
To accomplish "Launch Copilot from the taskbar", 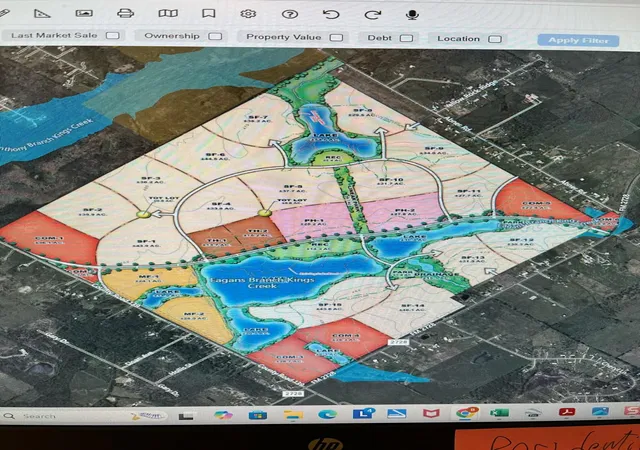I will 223,415.
